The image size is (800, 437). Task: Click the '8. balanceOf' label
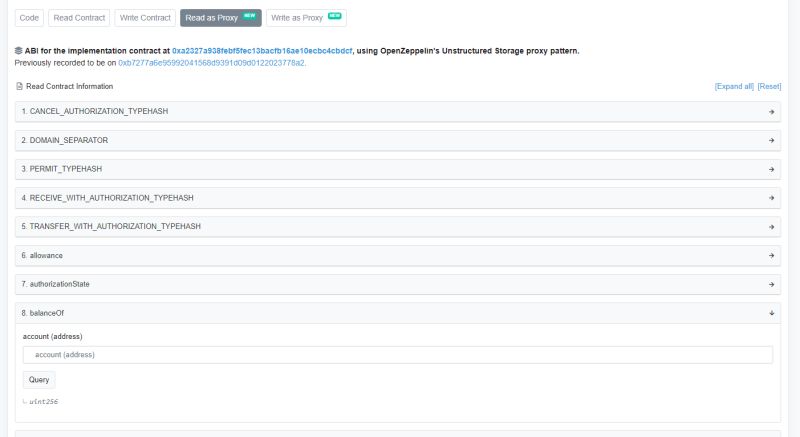coord(42,313)
